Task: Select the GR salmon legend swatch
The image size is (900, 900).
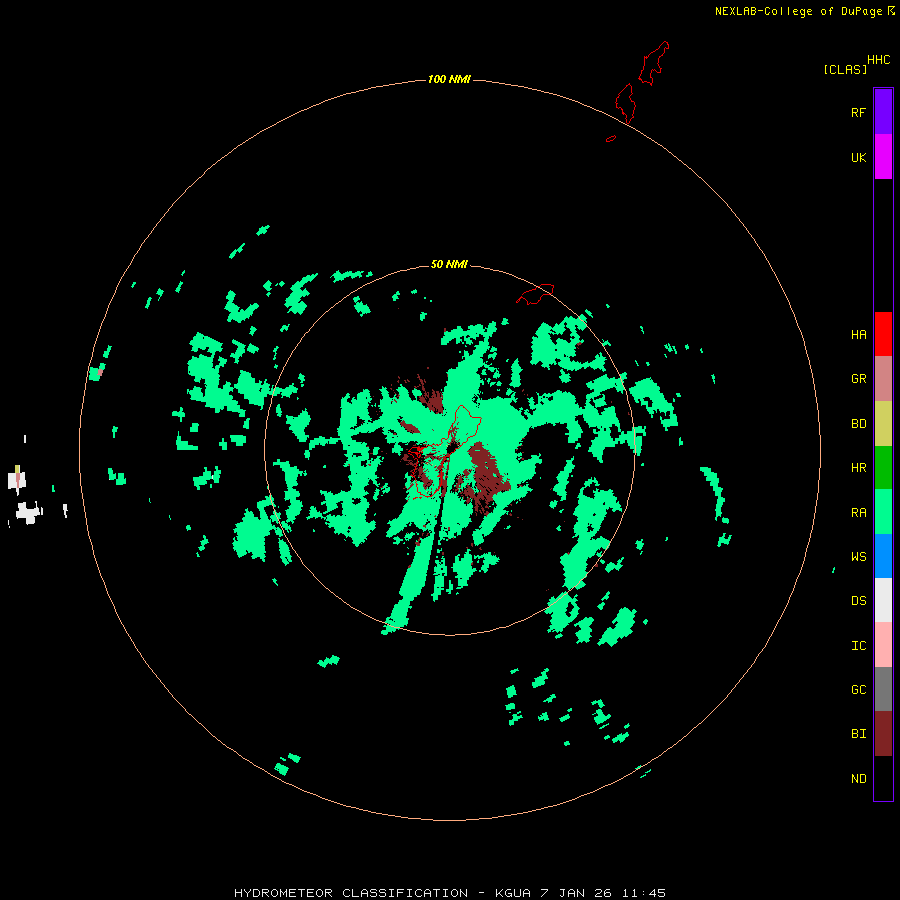Action: click(x=883, y=379)
